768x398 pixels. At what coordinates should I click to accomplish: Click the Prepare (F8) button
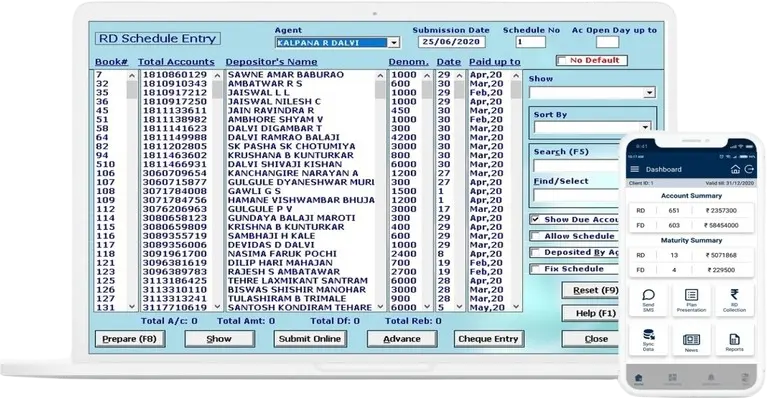[x=129, y=339]
